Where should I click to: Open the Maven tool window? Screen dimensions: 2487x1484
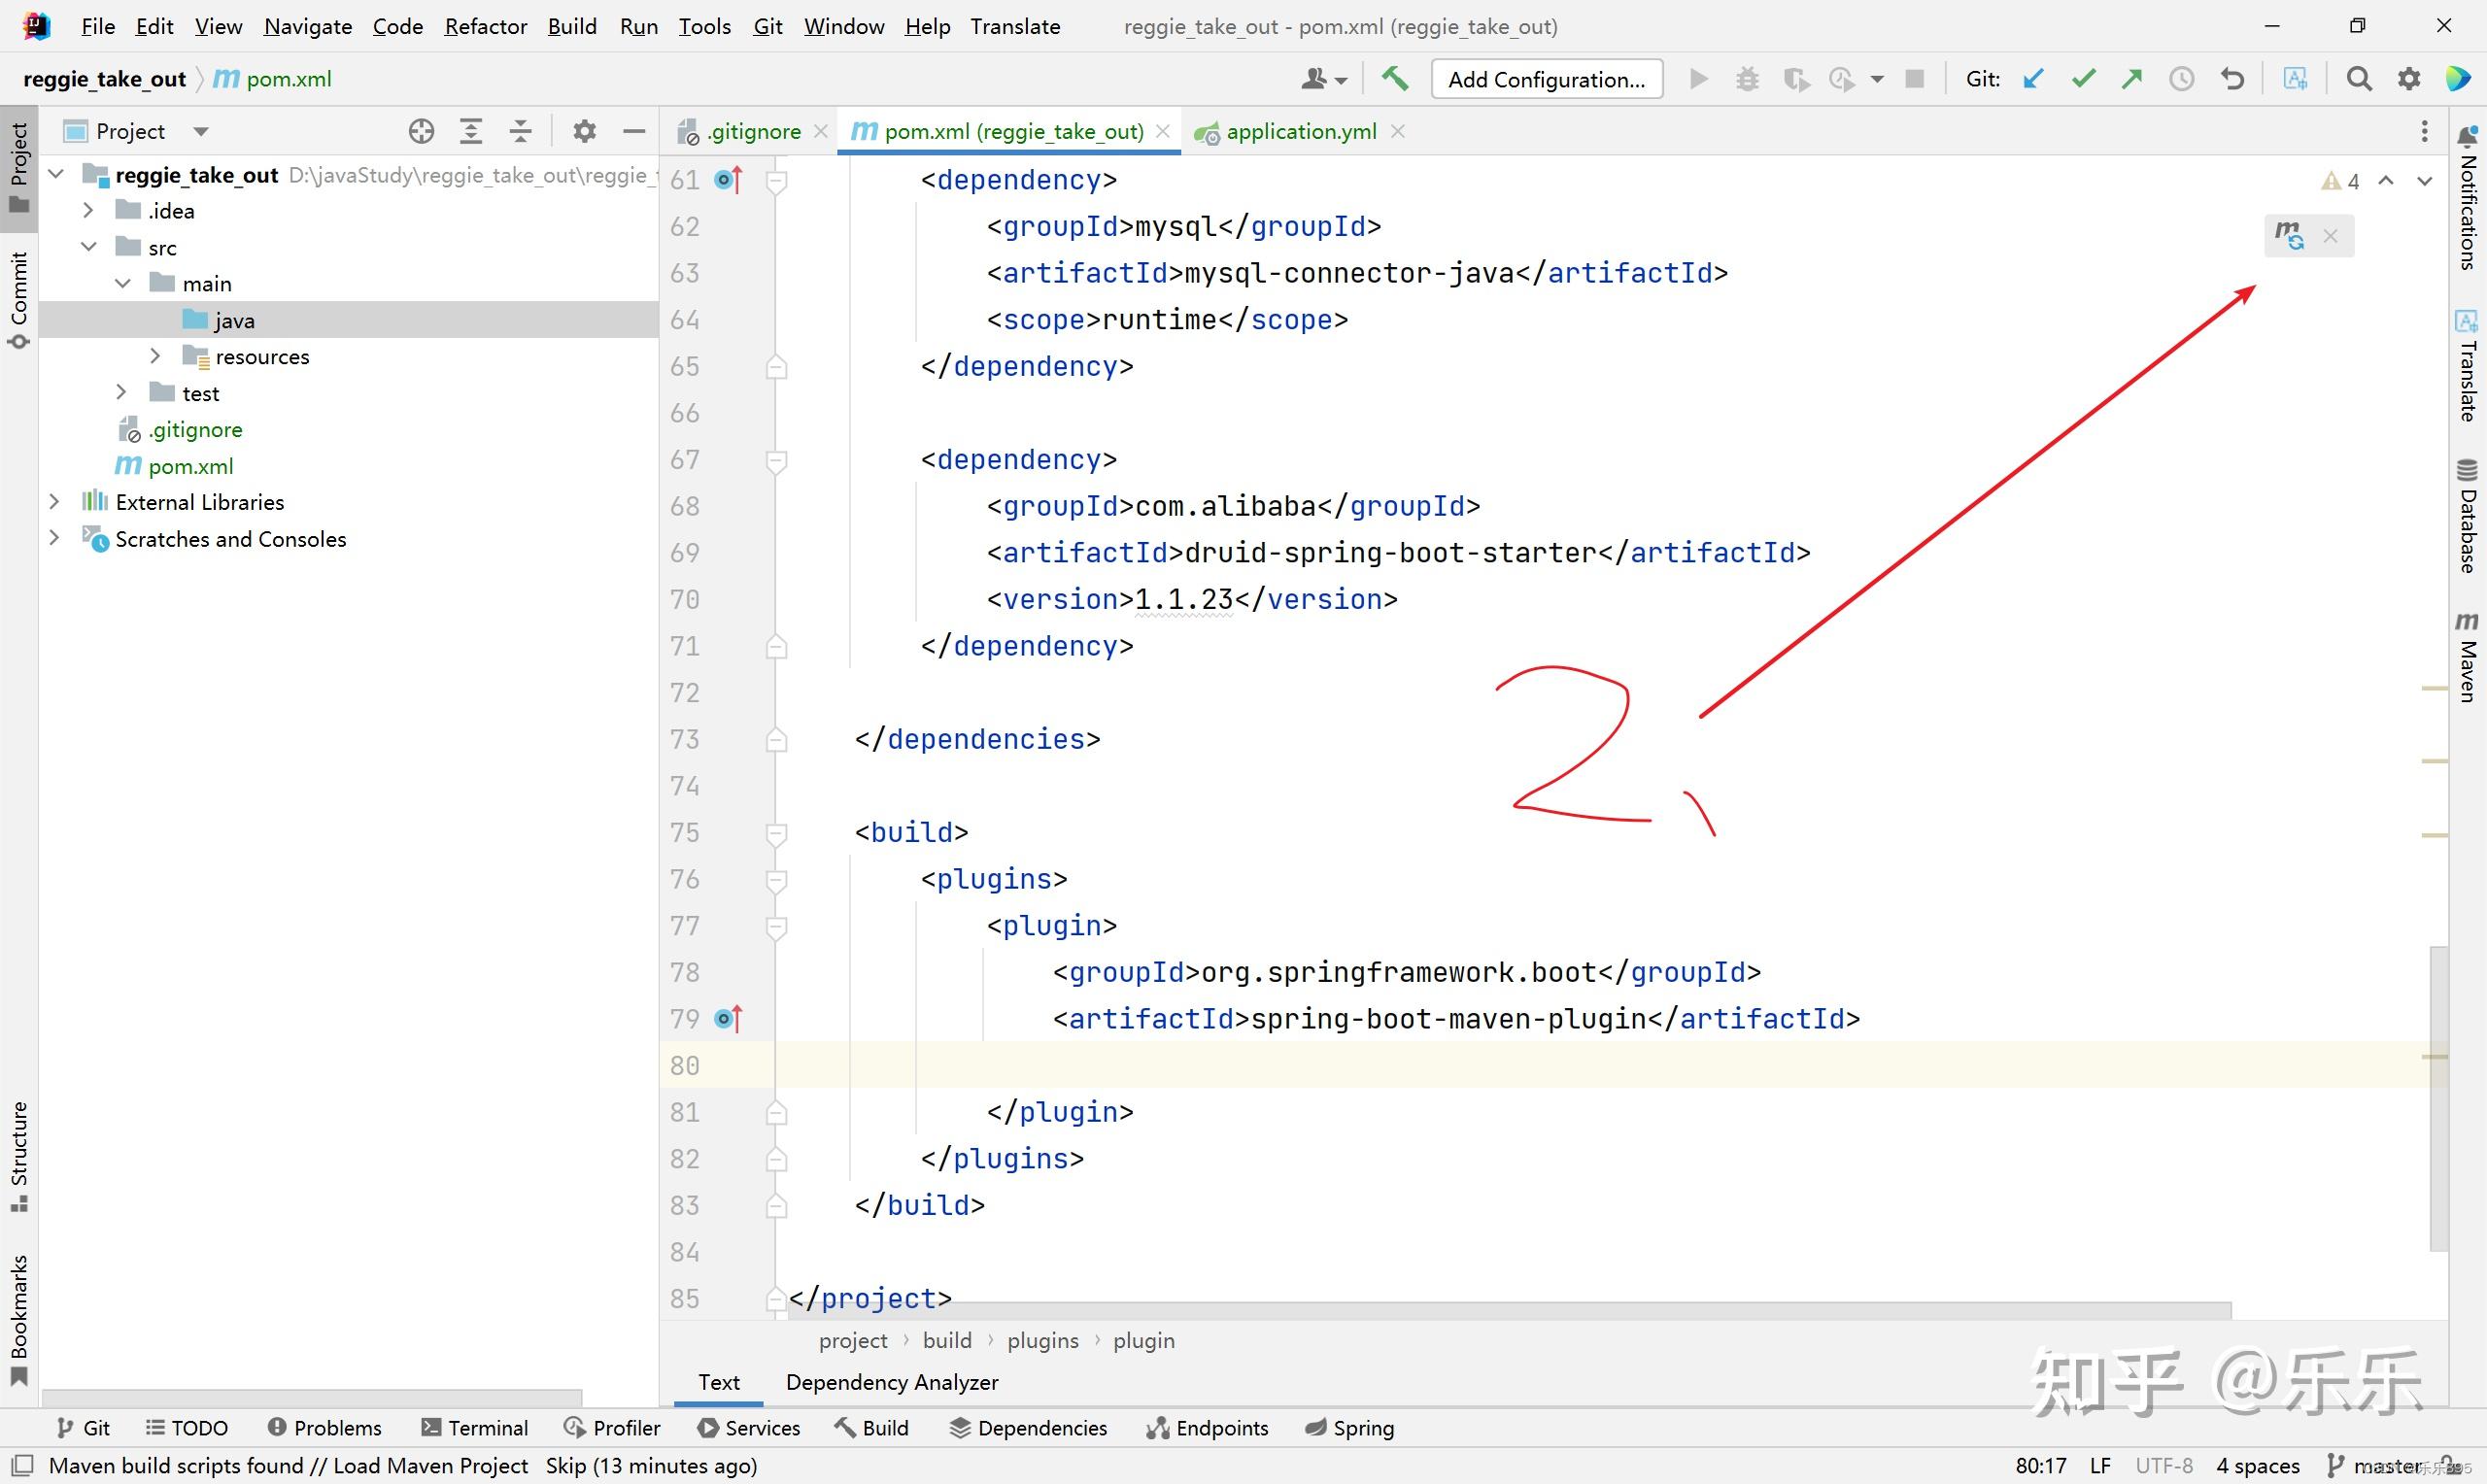tap(2467, 650)
